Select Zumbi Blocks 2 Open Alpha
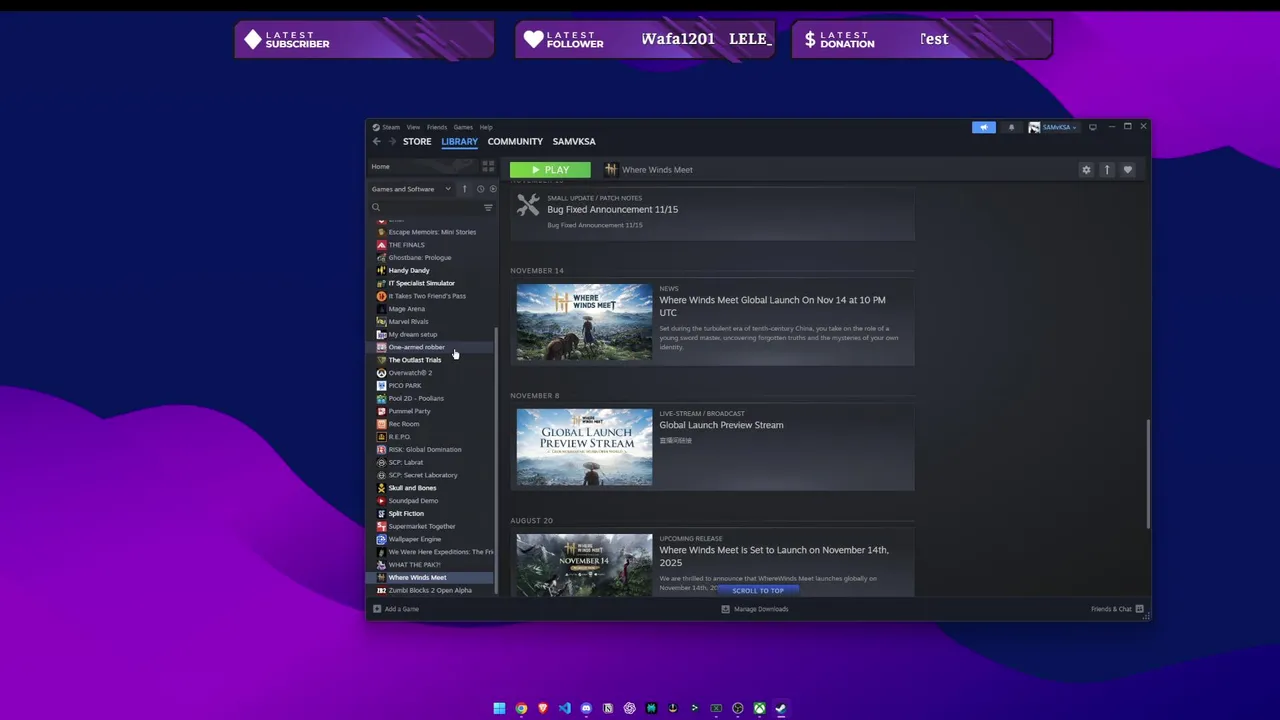This screenshot has height=720, width=1280. (432, 591)
